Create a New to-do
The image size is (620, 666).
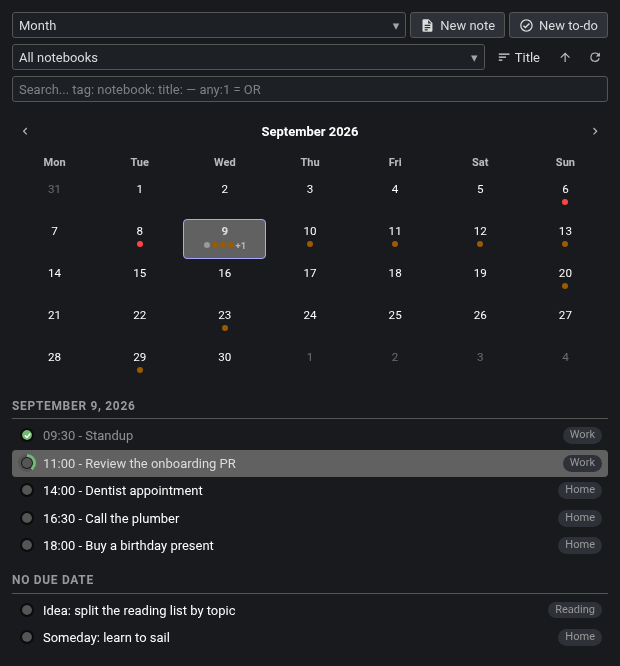pyautogui.click(x=558, y=25)
